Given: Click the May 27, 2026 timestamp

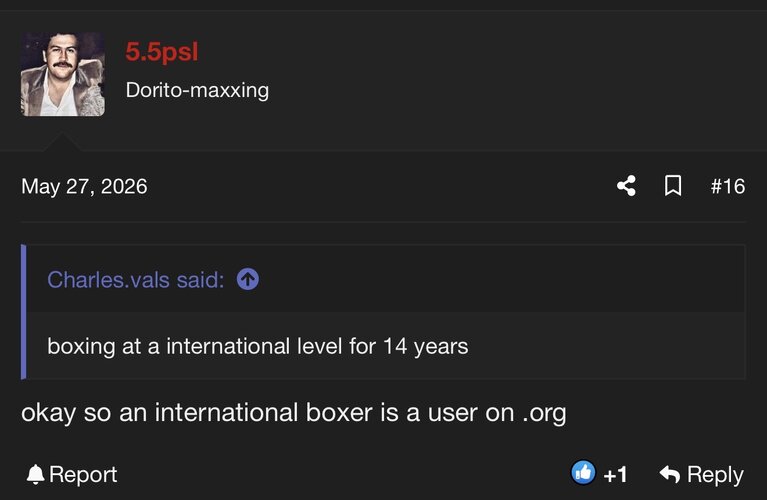Looking at the screenshot, I should pyautogui.click(x=84, y=186).
